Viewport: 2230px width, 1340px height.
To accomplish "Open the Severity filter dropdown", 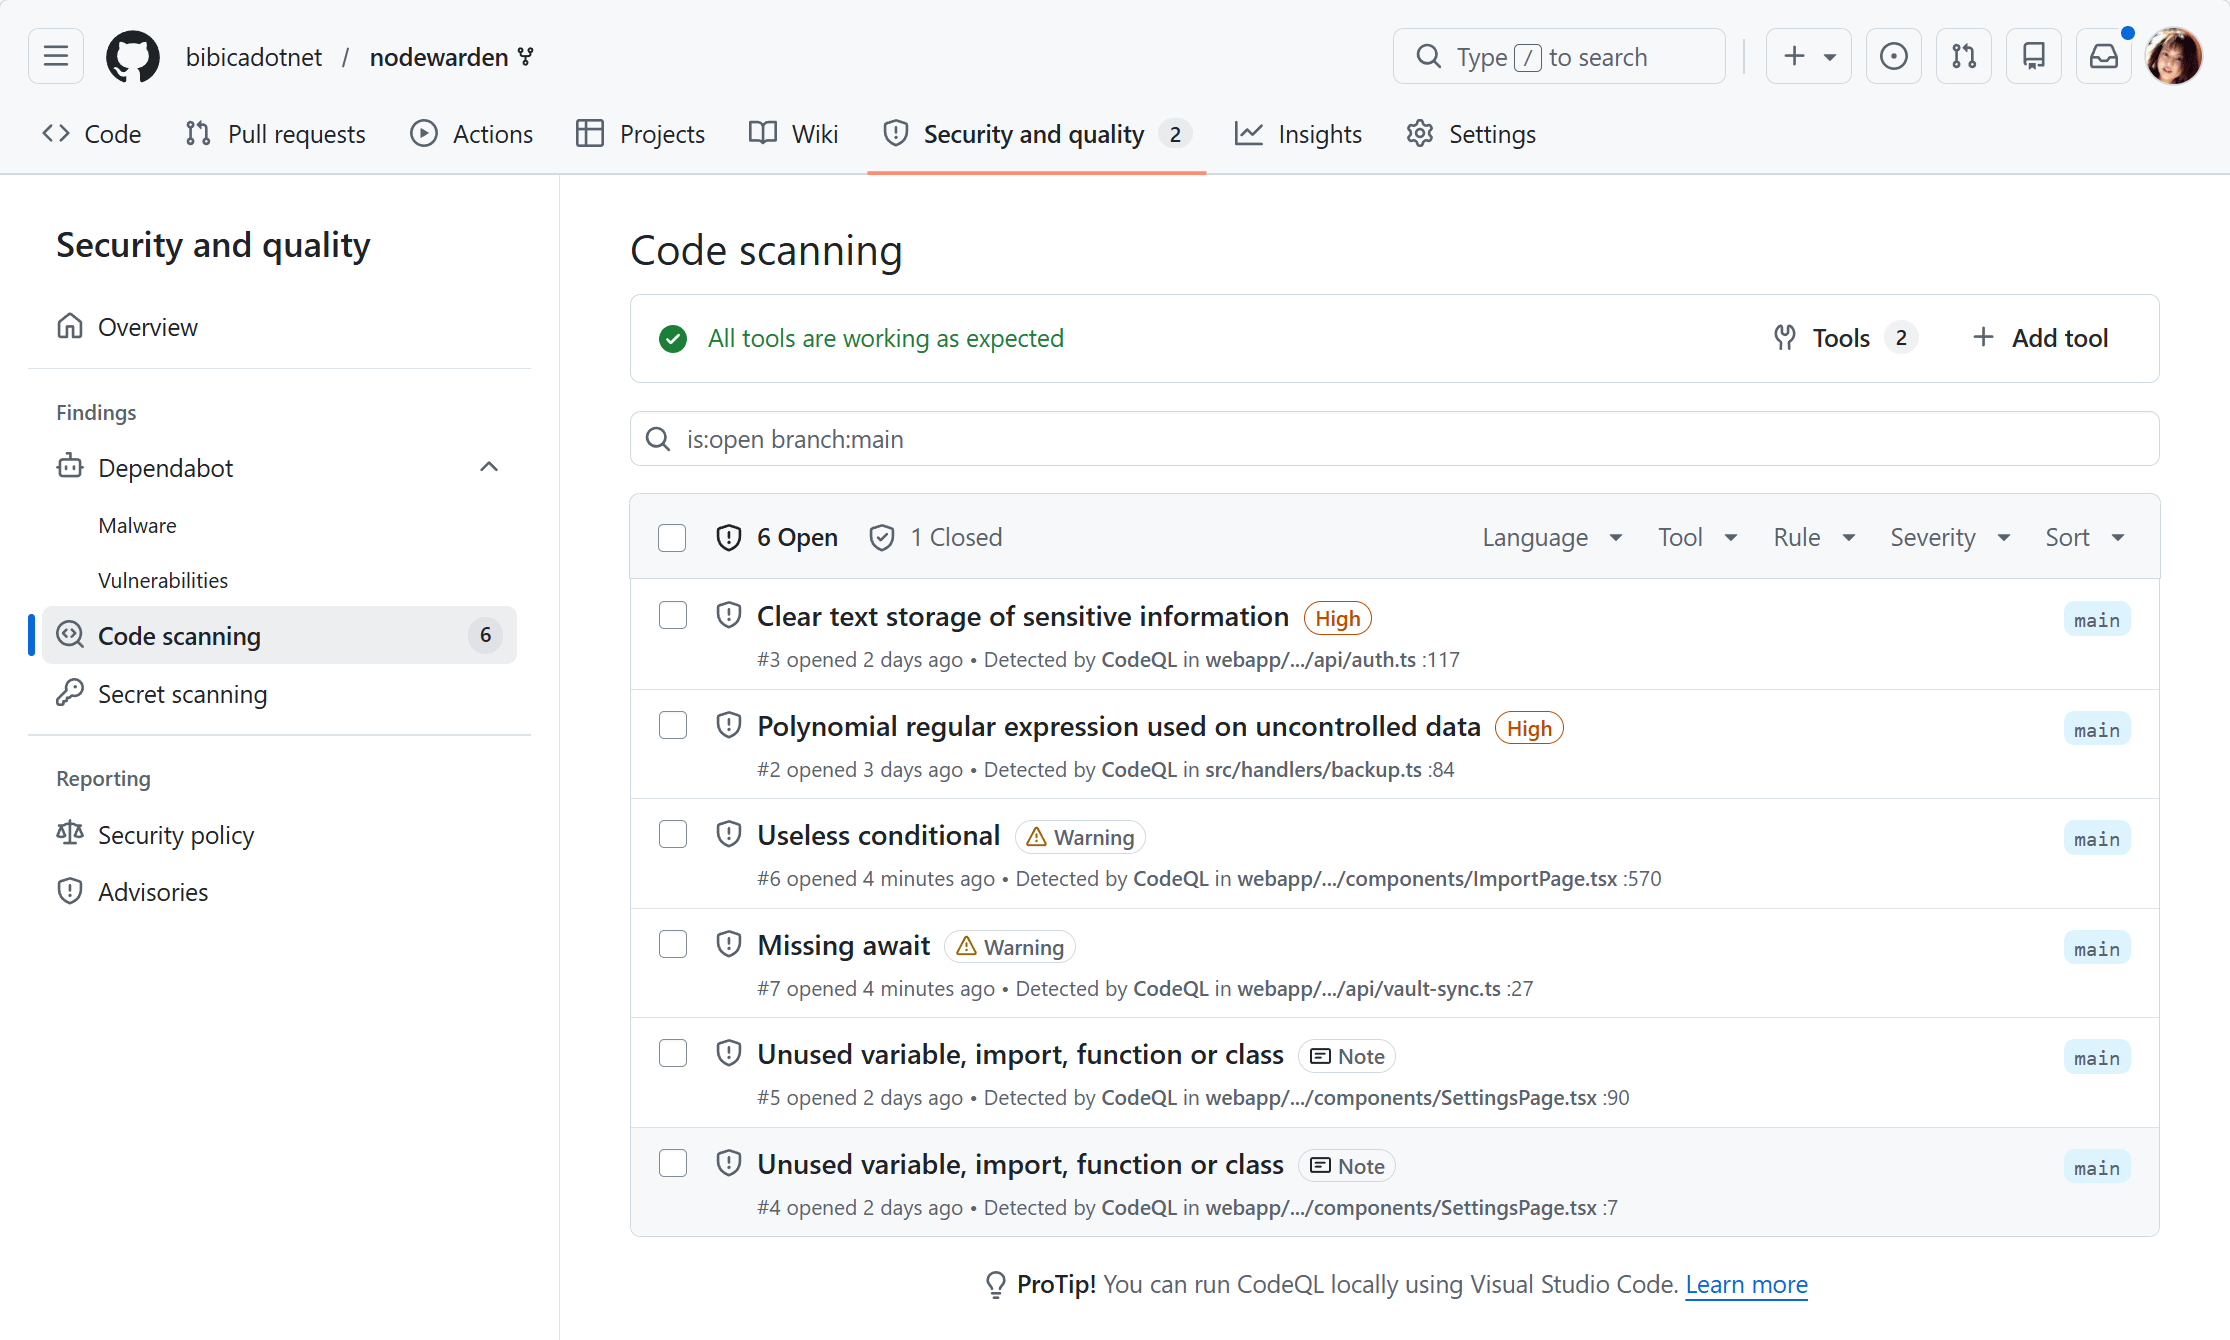I will 1949,538.
